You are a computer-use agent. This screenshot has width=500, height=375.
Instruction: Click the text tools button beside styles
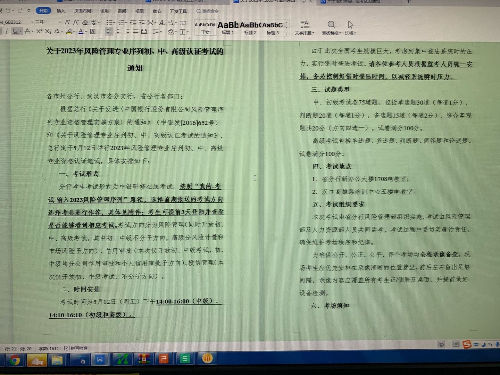(x=304, y=28)
